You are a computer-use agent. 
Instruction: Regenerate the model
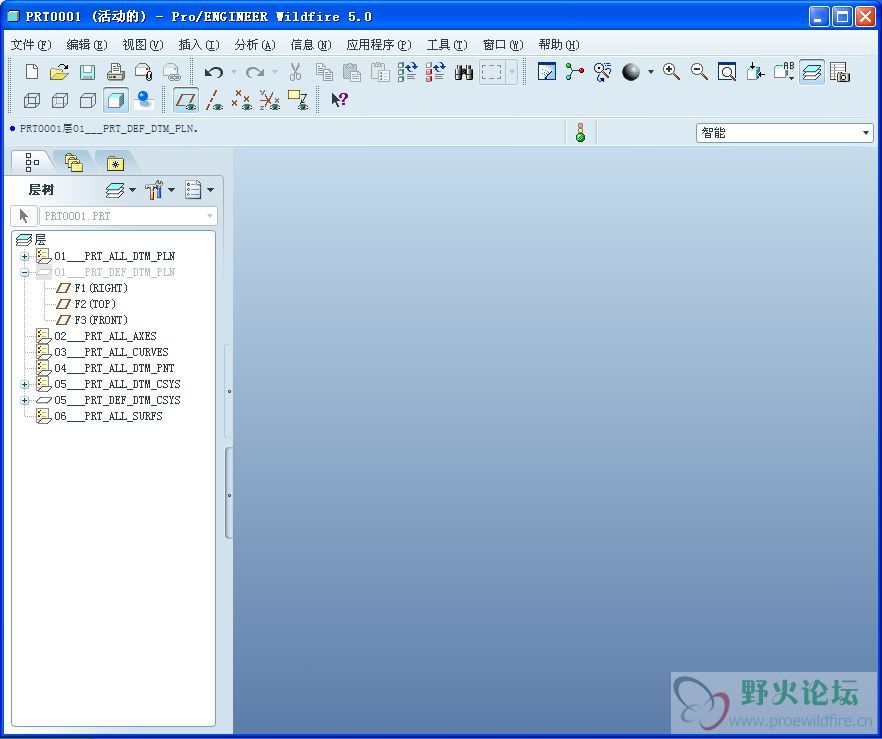click(x=407, y=72)
